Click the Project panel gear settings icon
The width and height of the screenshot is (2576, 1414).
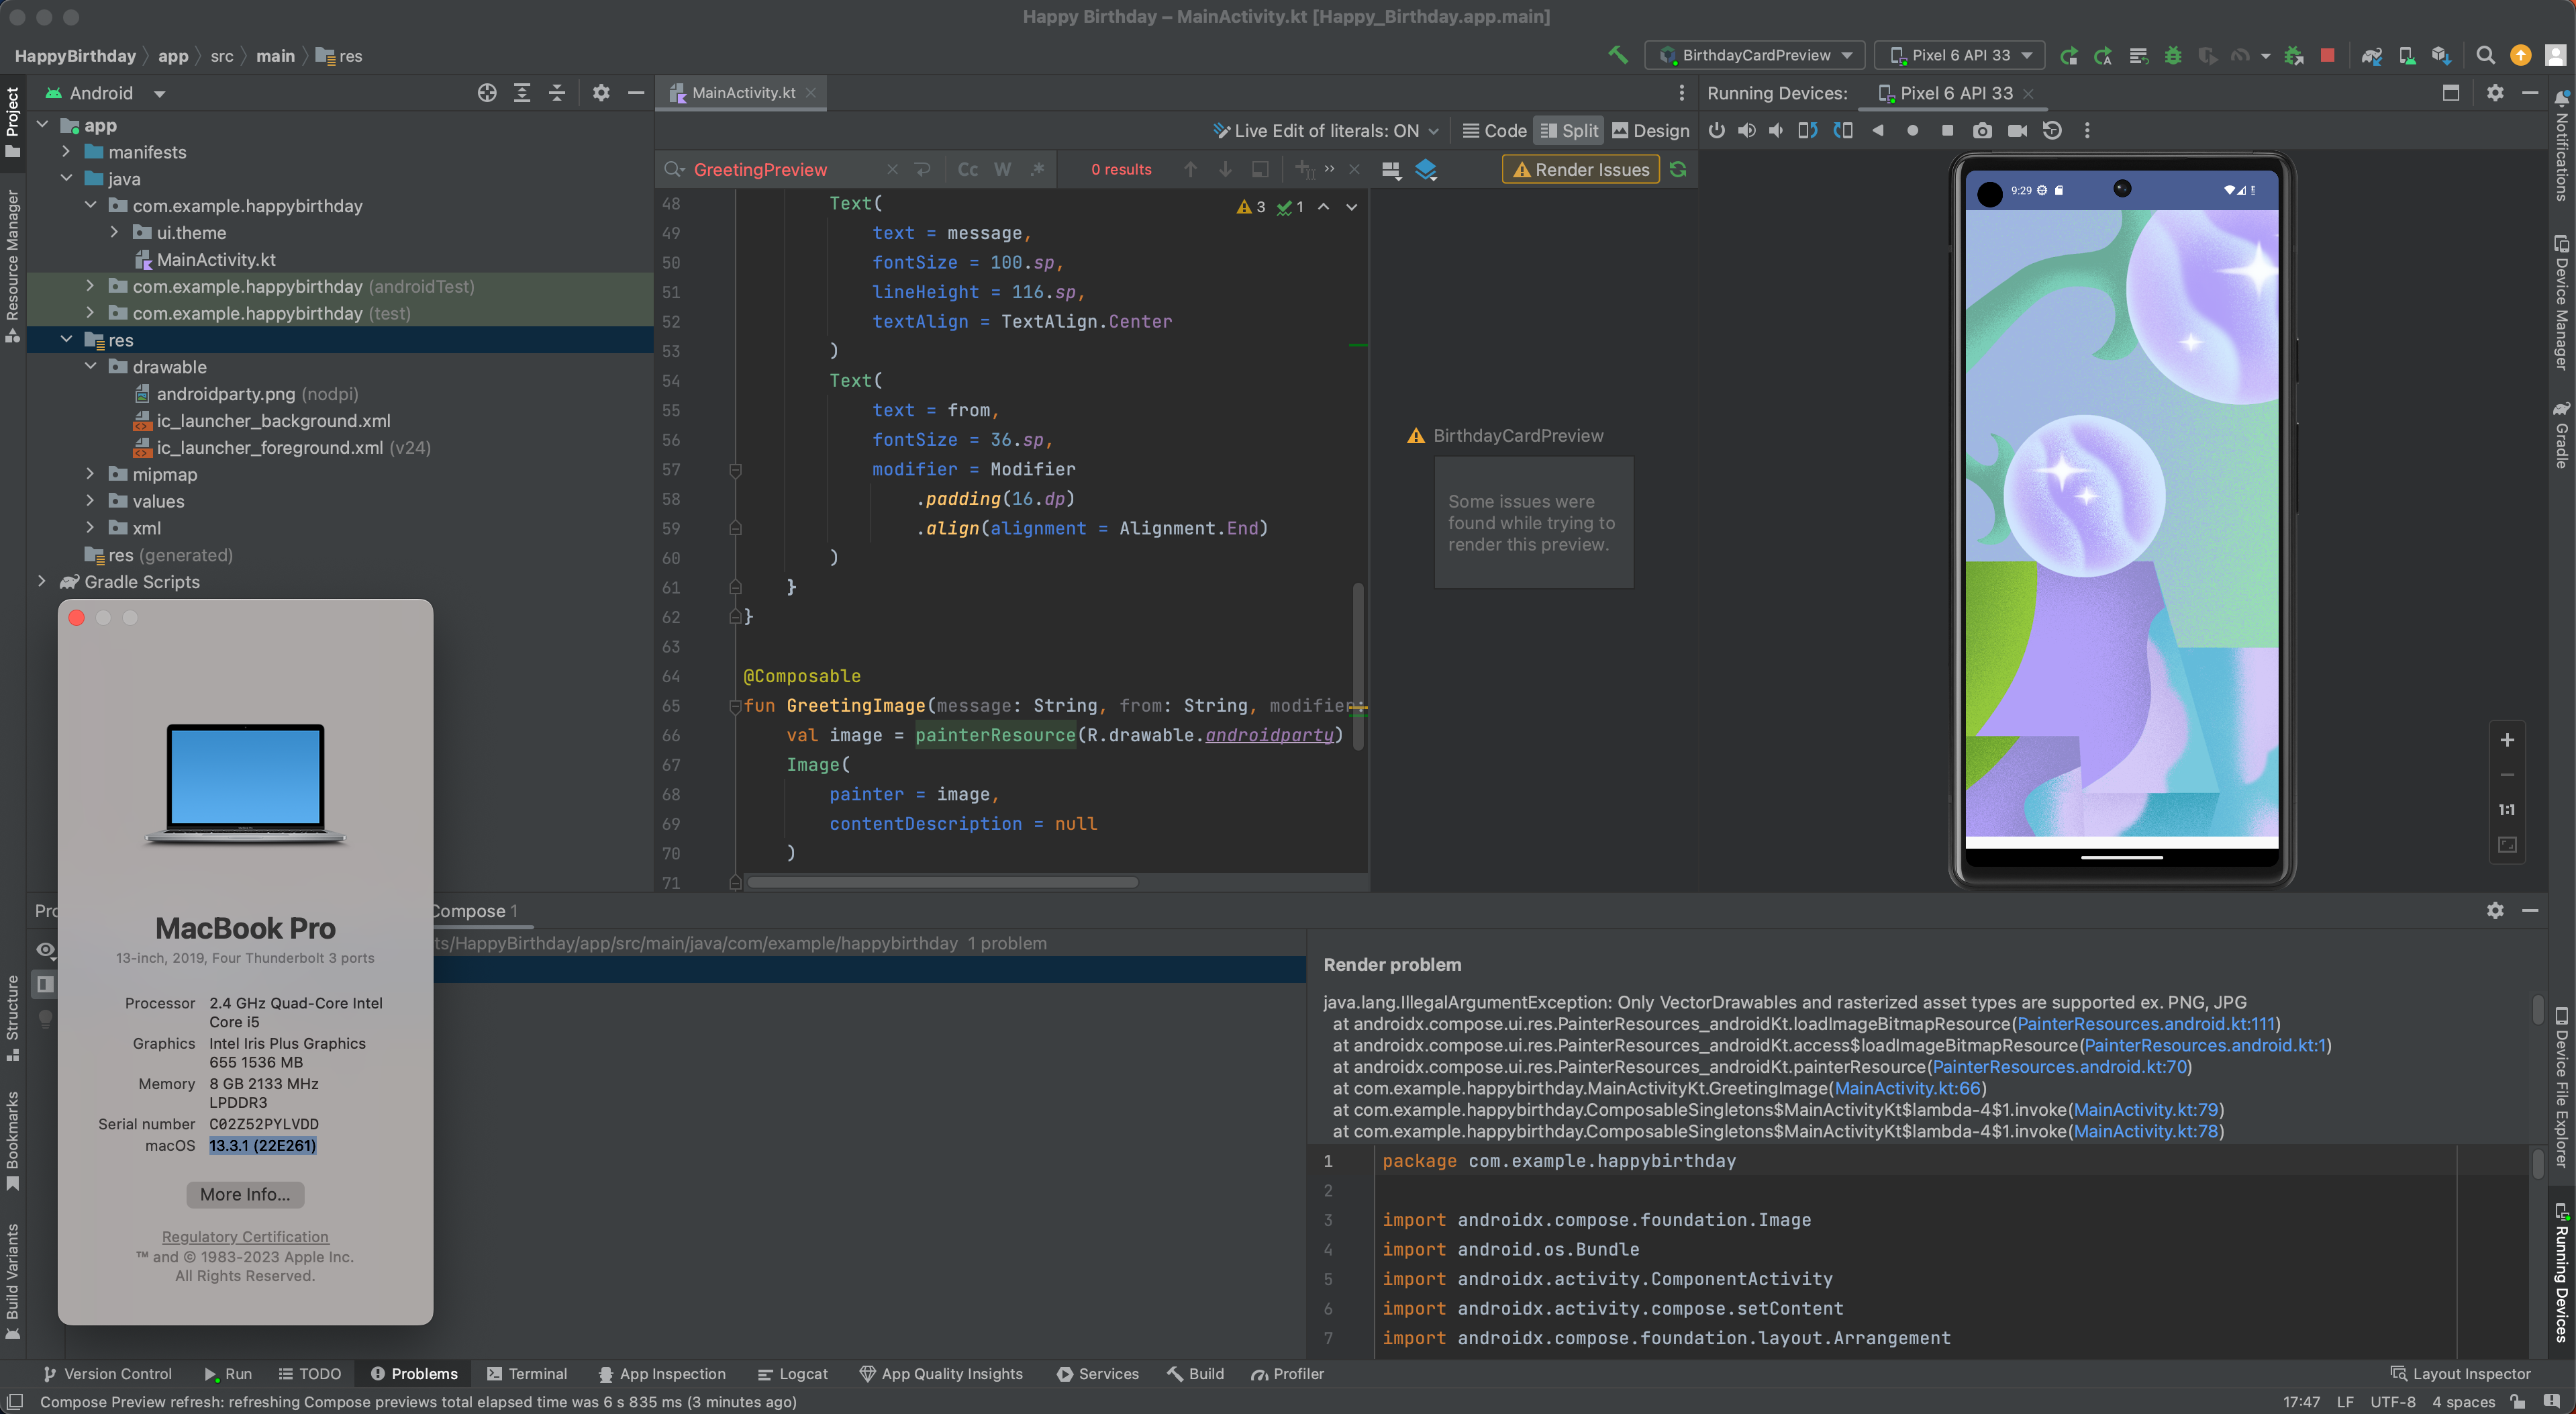[601, 93]
